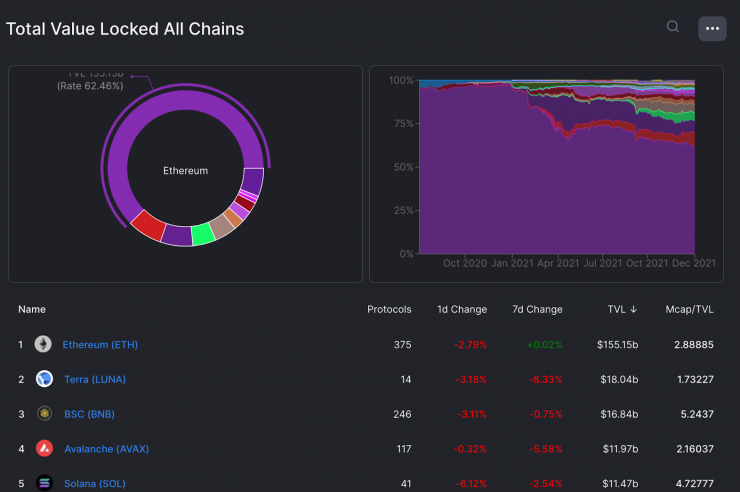The image size is (740, 492).
Task: Click Avalanche 7d change -5.58%
Action: (x=546, y=449)
